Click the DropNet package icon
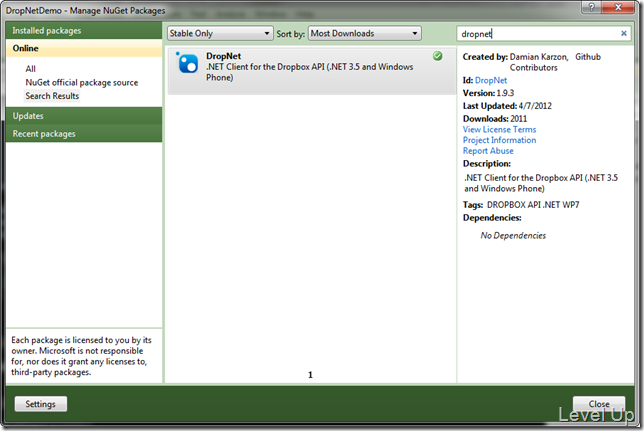The width and height of the screenshot is (644, 431). (188, 63)
